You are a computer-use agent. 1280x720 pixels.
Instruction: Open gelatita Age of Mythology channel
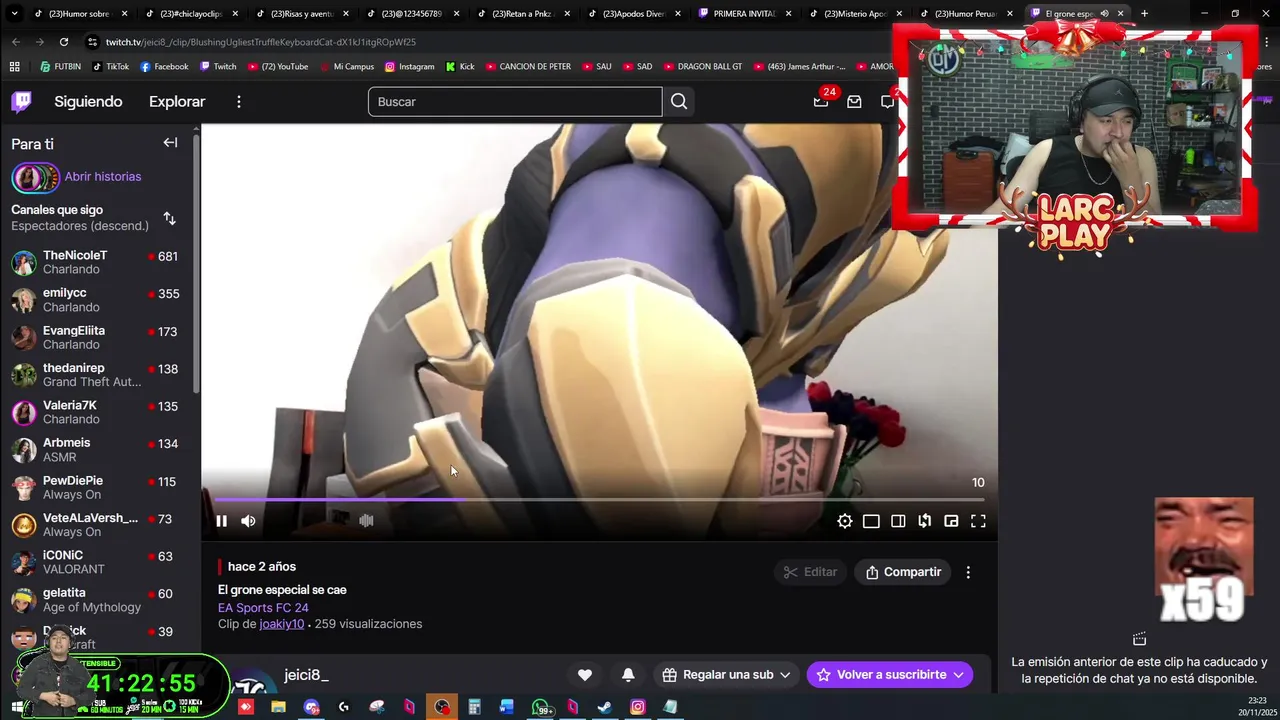[x=96, y=600]
